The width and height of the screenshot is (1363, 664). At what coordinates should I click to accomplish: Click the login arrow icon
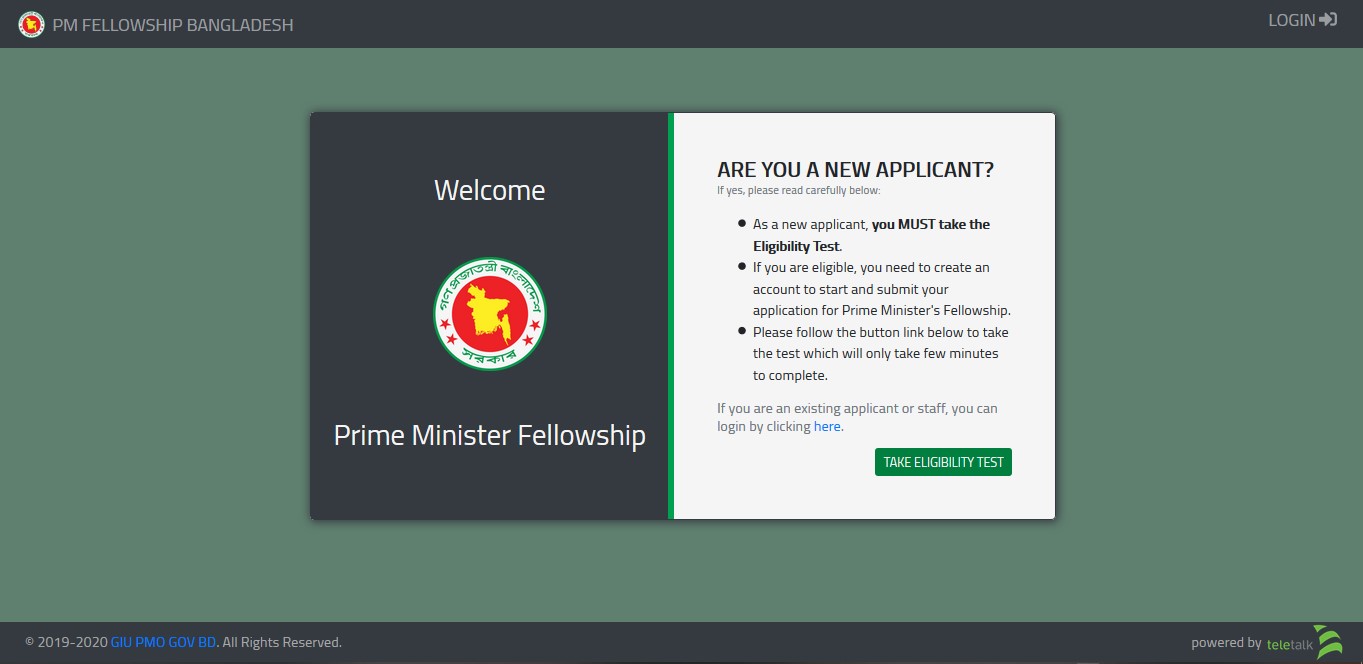(1328, 20)
